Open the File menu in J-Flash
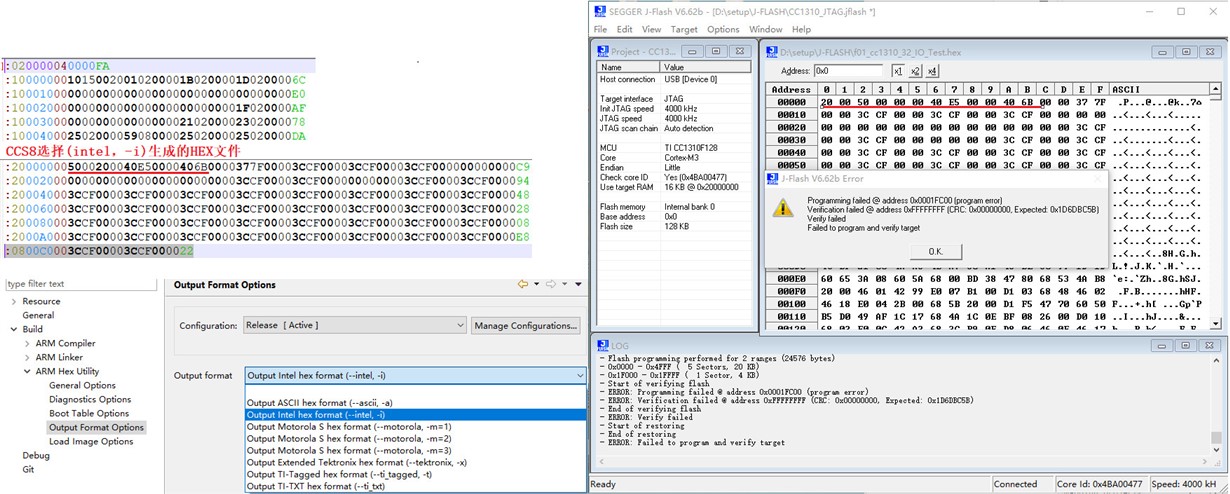Image resolution: width=1230 pixels, height=494 pixels. pyautogui.click(x=600, y=29)
